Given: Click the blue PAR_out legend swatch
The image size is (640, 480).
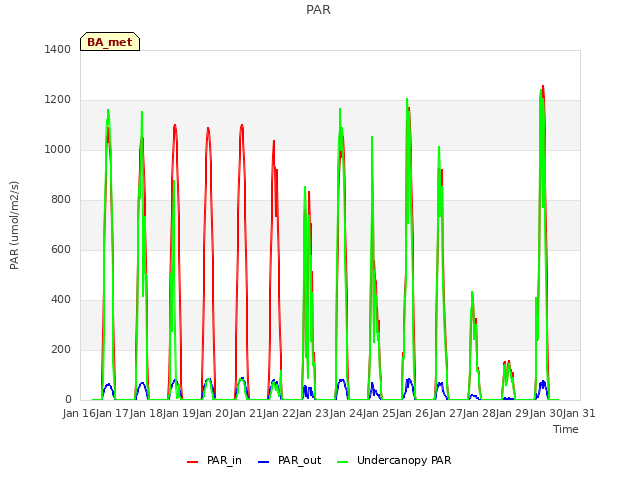Looking at the screenshot, I should (263, 462).
